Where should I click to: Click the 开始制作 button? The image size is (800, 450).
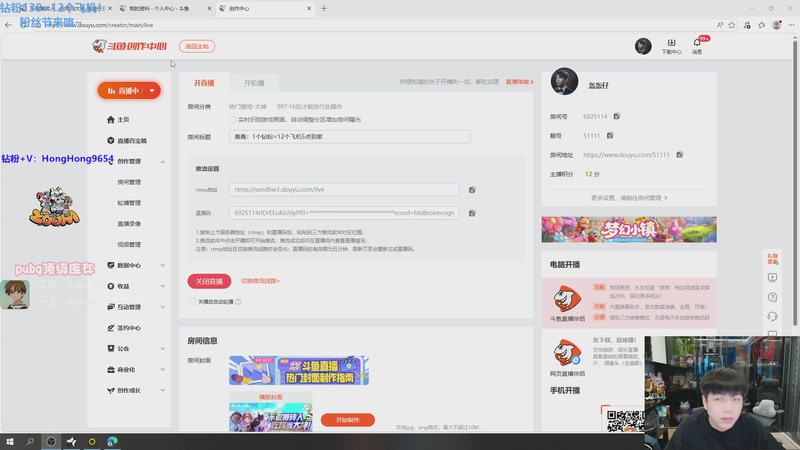347,420
